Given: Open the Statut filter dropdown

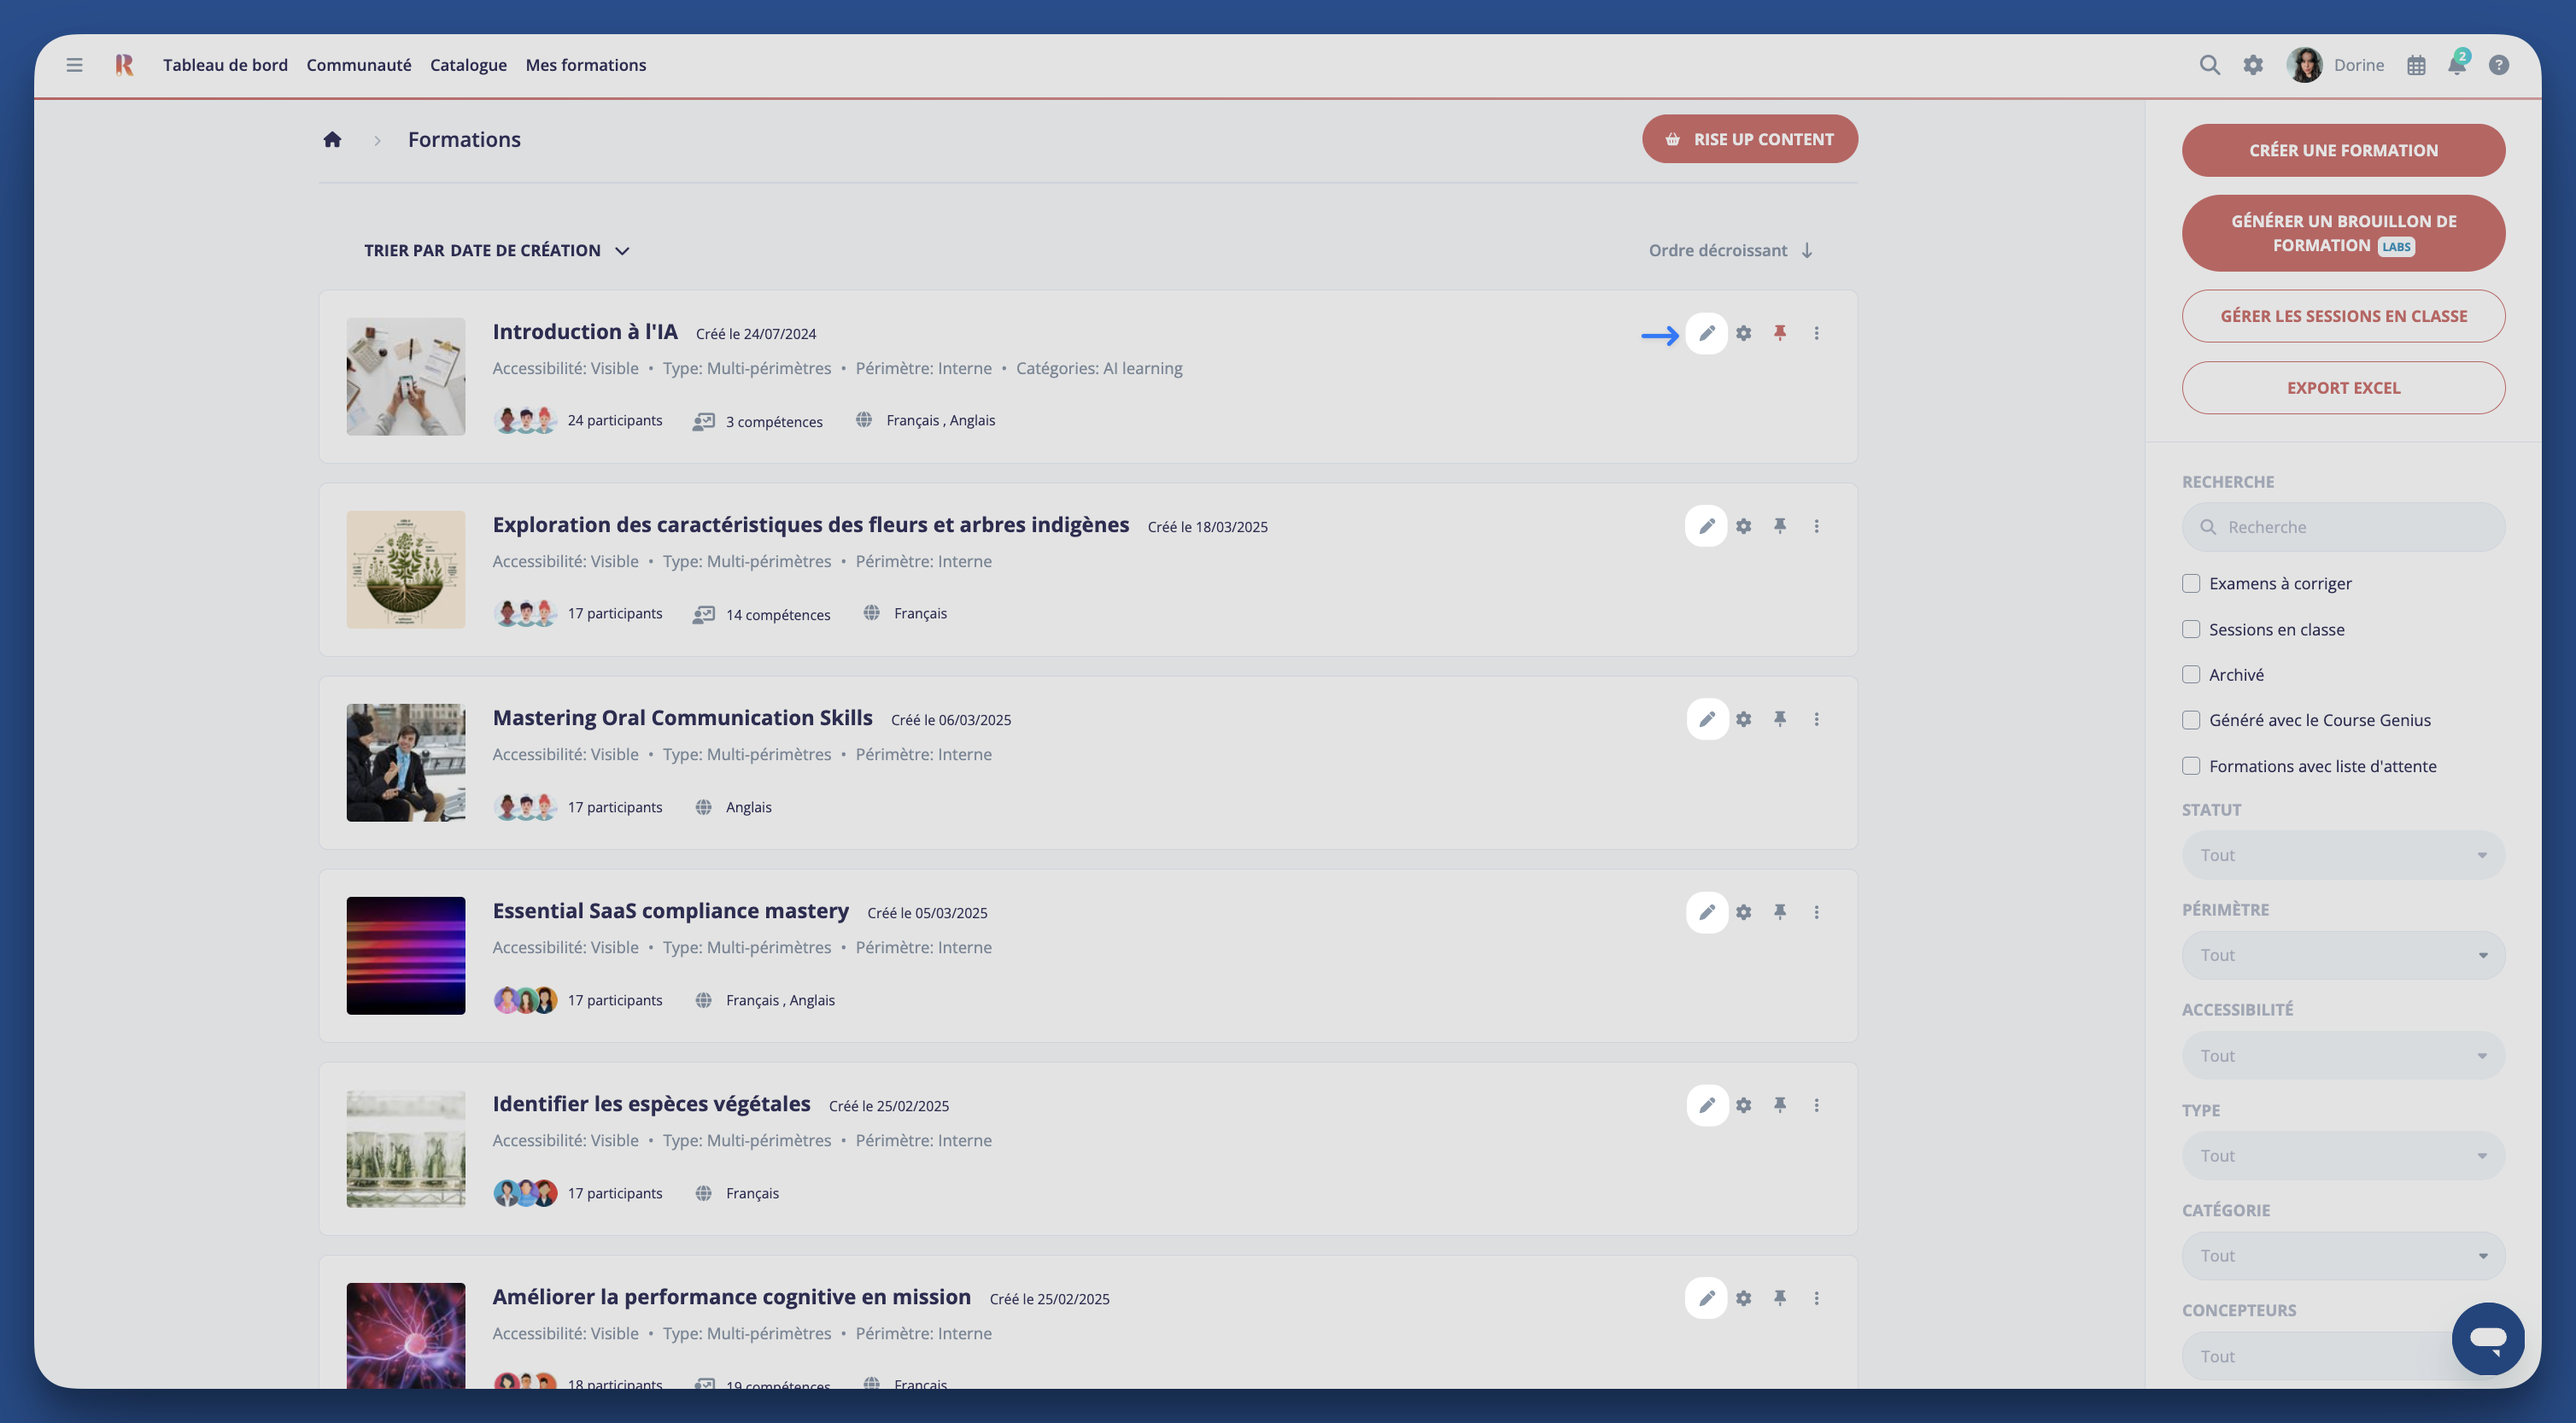Looking at the screenshot, I should [x=2342, y=855].
